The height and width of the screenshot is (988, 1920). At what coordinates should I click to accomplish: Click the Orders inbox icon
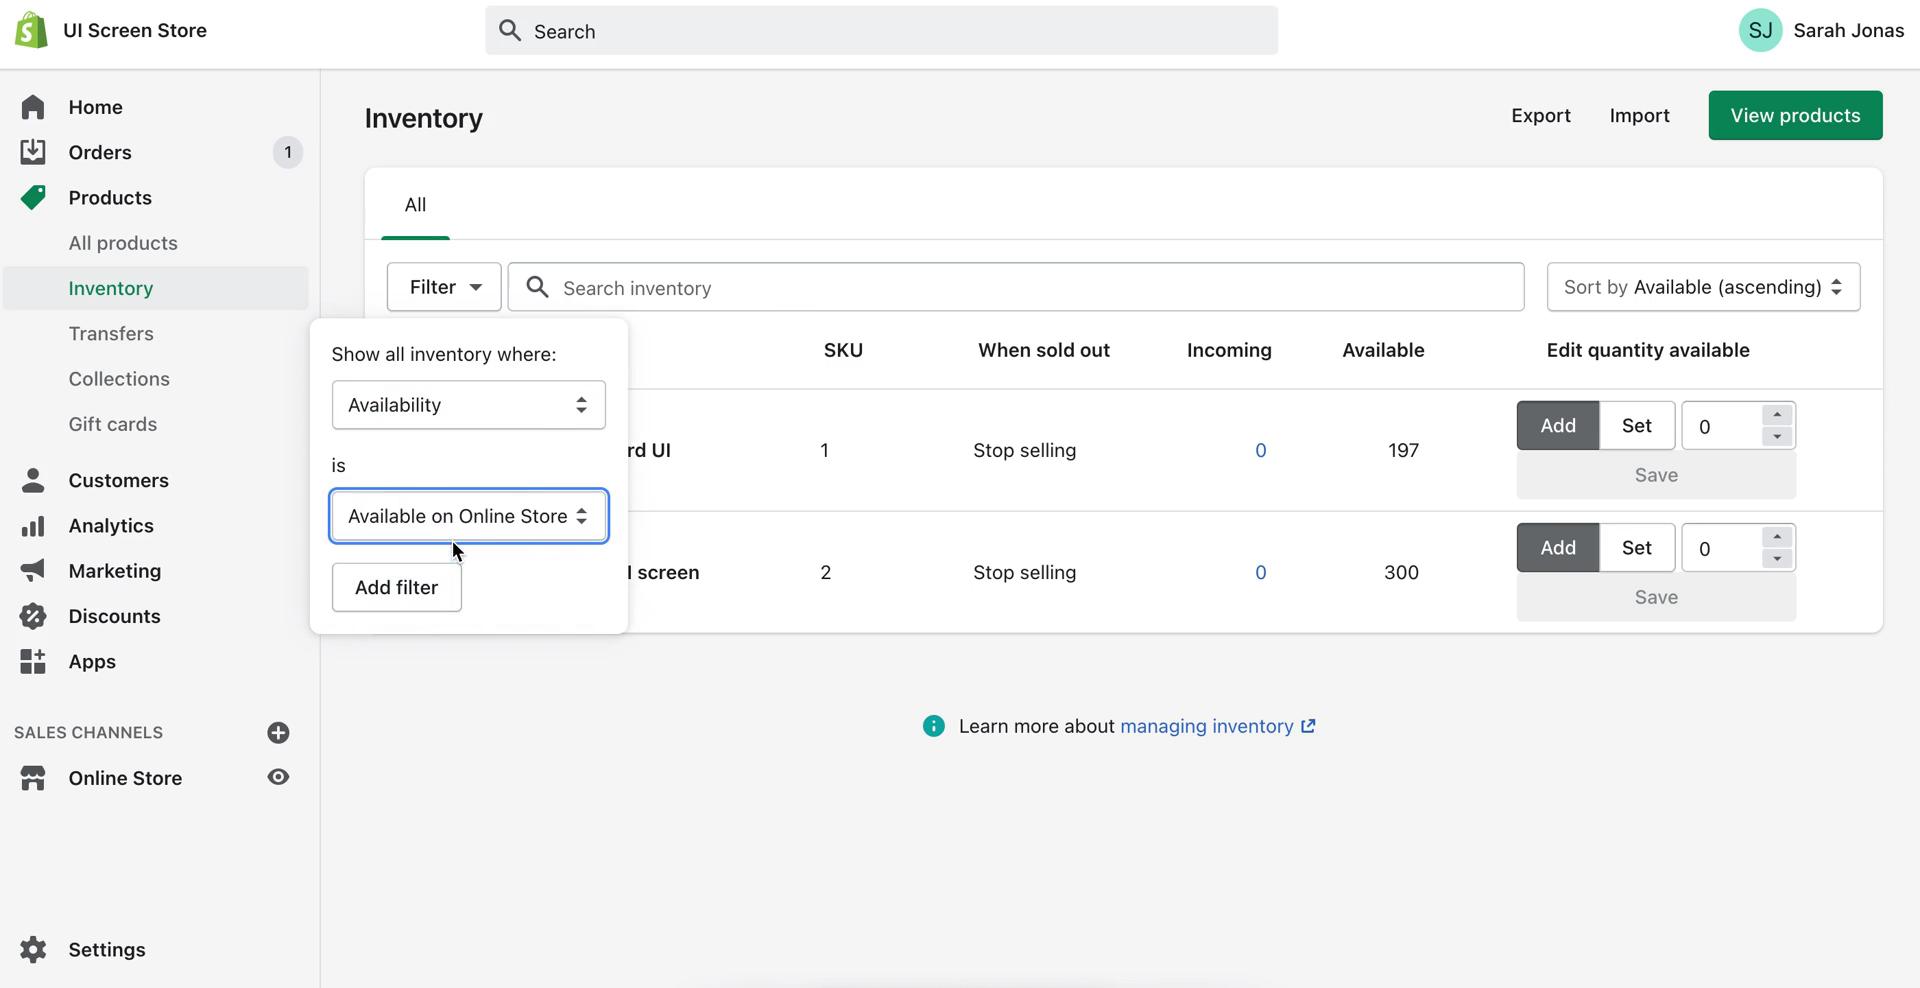[33, 152]
